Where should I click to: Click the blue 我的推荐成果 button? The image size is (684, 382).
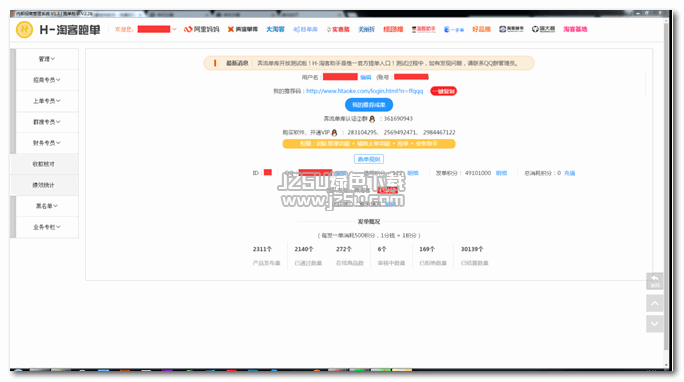(x=369, y=105)
